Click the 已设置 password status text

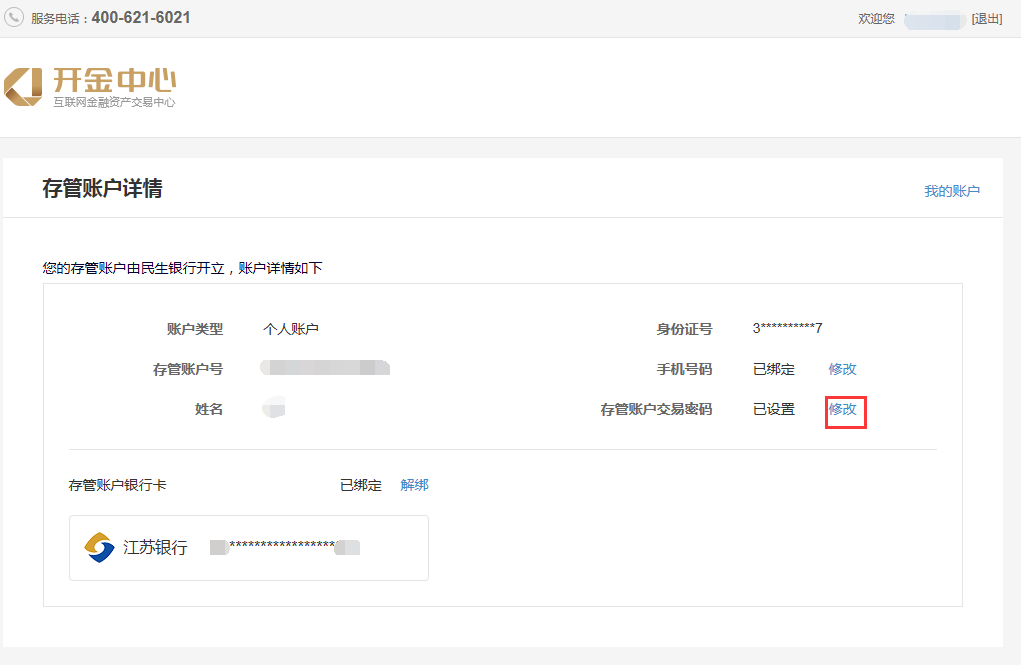pos(774,410)
